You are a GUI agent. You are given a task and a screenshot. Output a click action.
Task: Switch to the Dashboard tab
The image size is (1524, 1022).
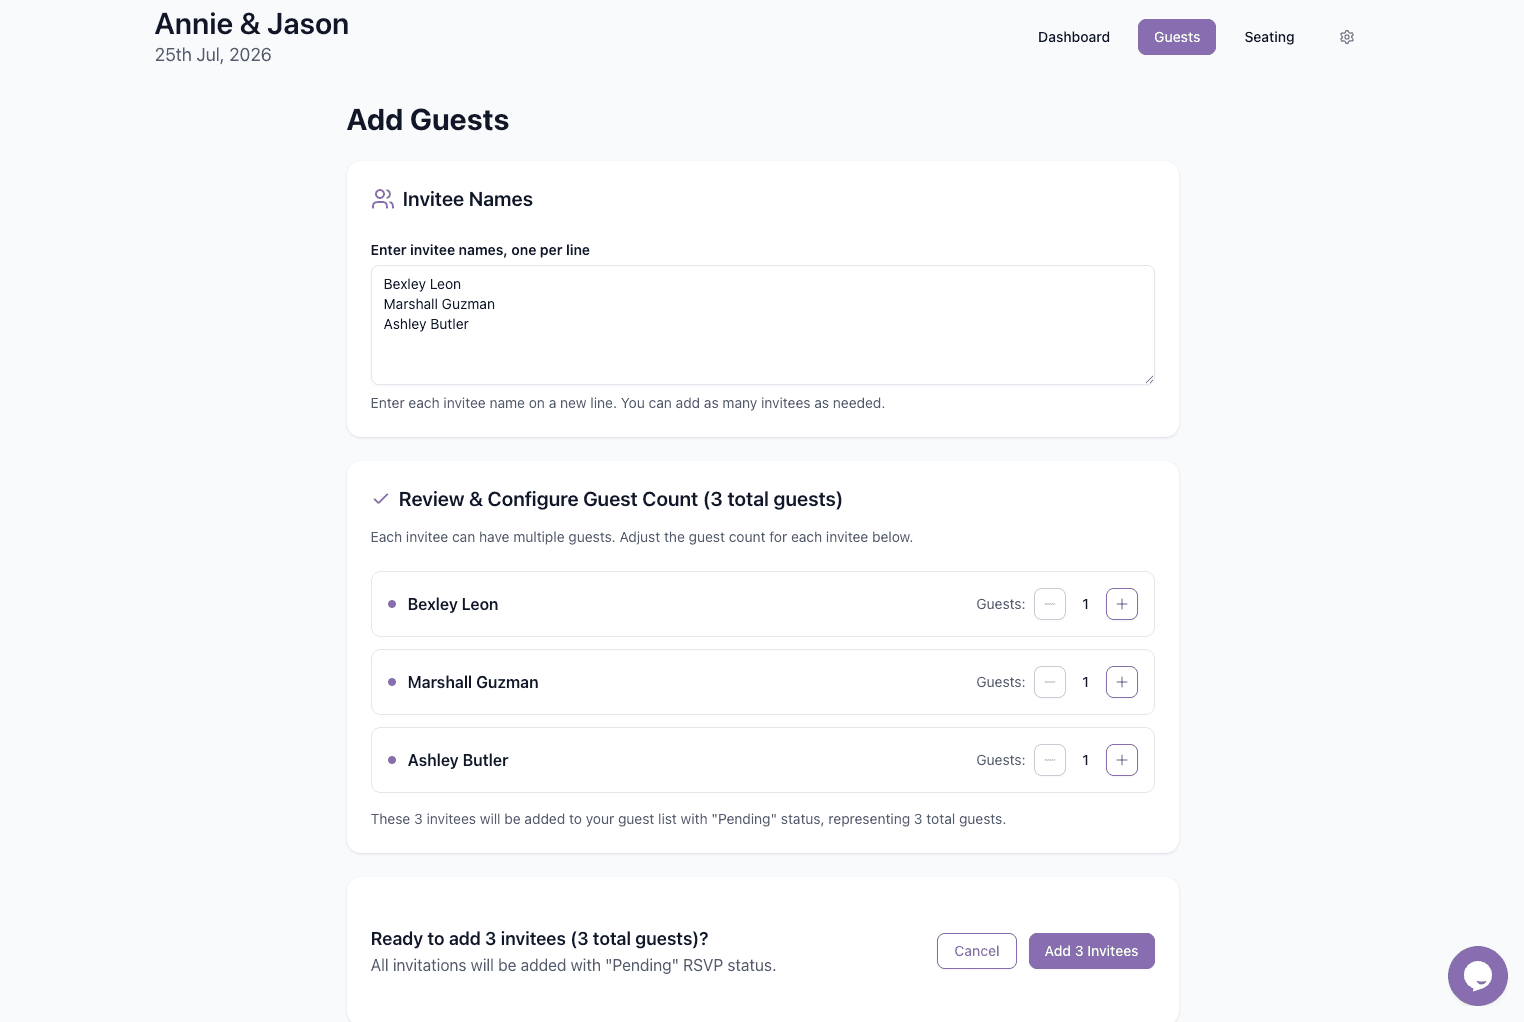click(x=1074, y=37)
